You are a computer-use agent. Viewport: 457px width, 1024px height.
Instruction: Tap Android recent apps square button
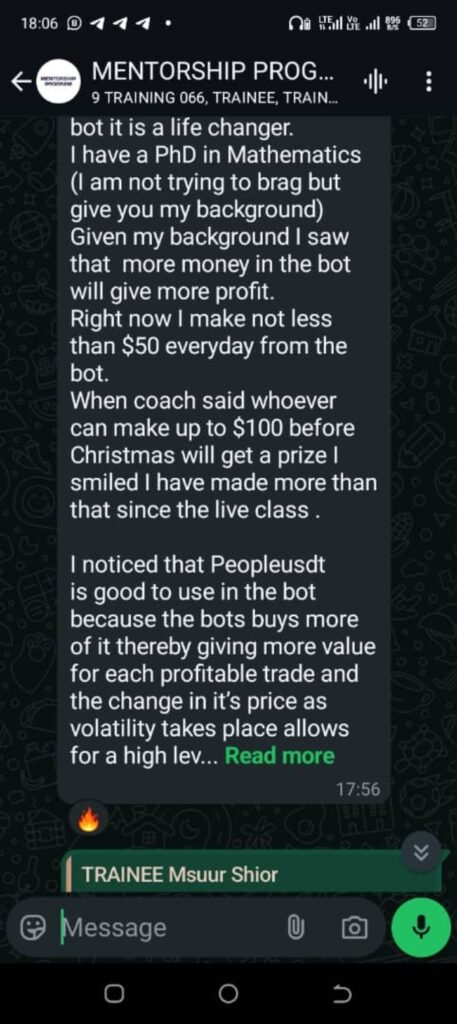pyautogui.click(x=114, y=994)
